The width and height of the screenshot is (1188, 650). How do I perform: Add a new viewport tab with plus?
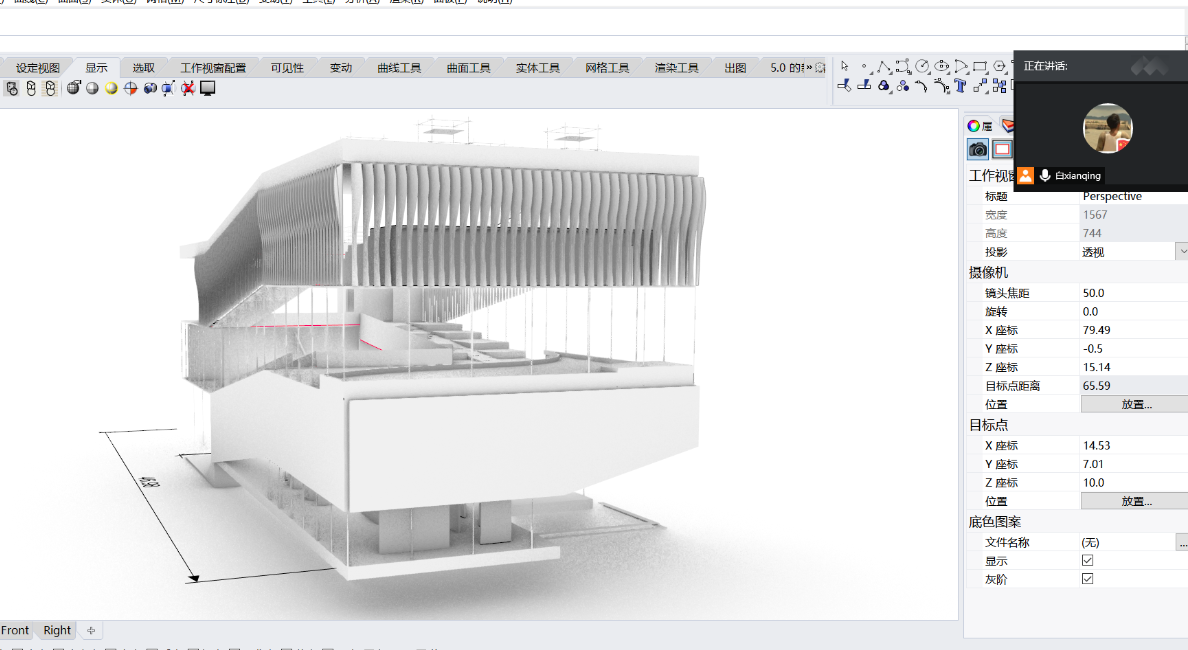pyautogui.click(x=91, y=630)
